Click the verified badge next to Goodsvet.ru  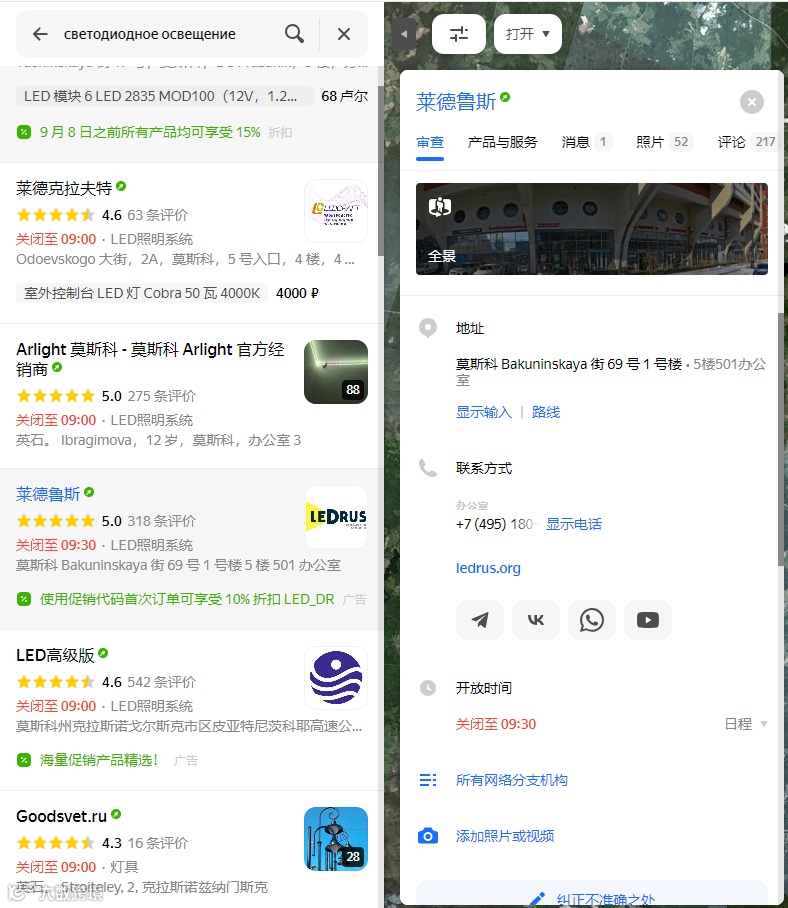(x=116, y=814)
